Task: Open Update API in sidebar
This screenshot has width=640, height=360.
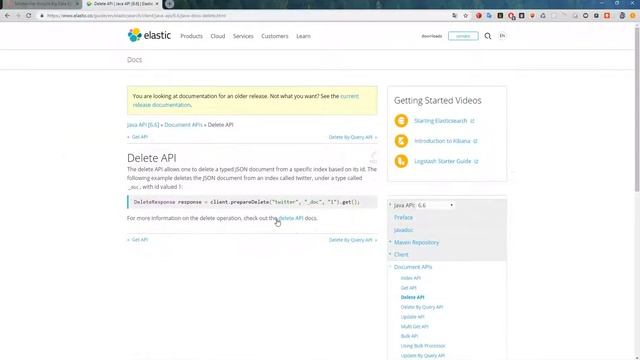Action: 412,317
